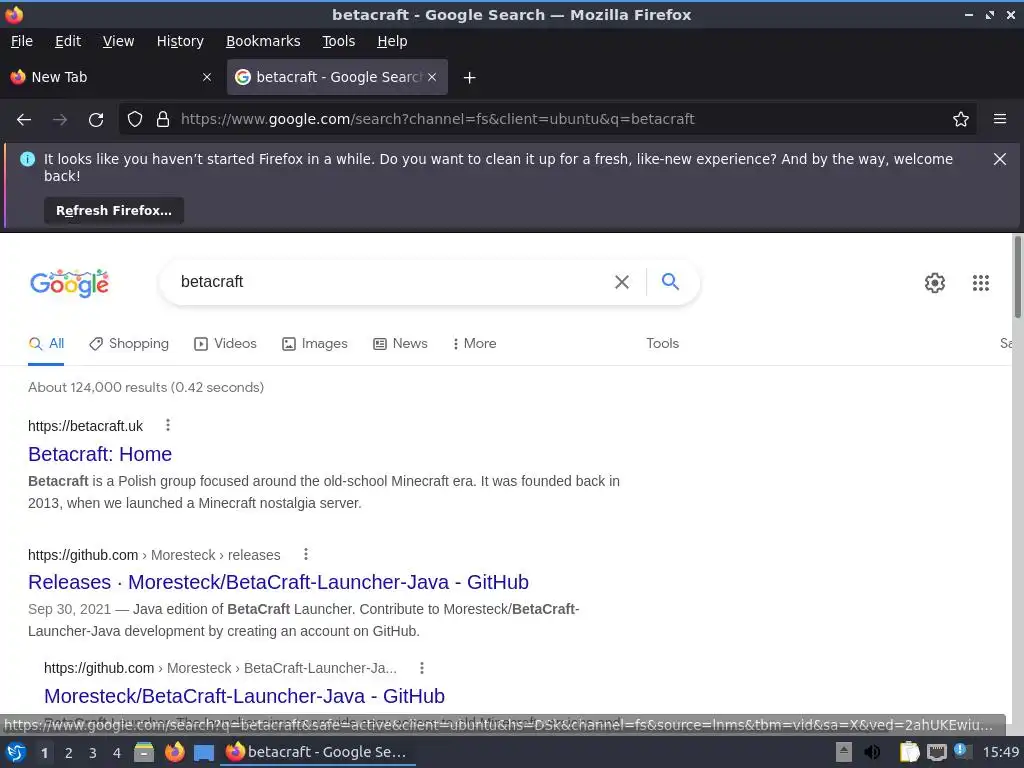Open the clipboard manager tray icon

[x=909, y=752]
